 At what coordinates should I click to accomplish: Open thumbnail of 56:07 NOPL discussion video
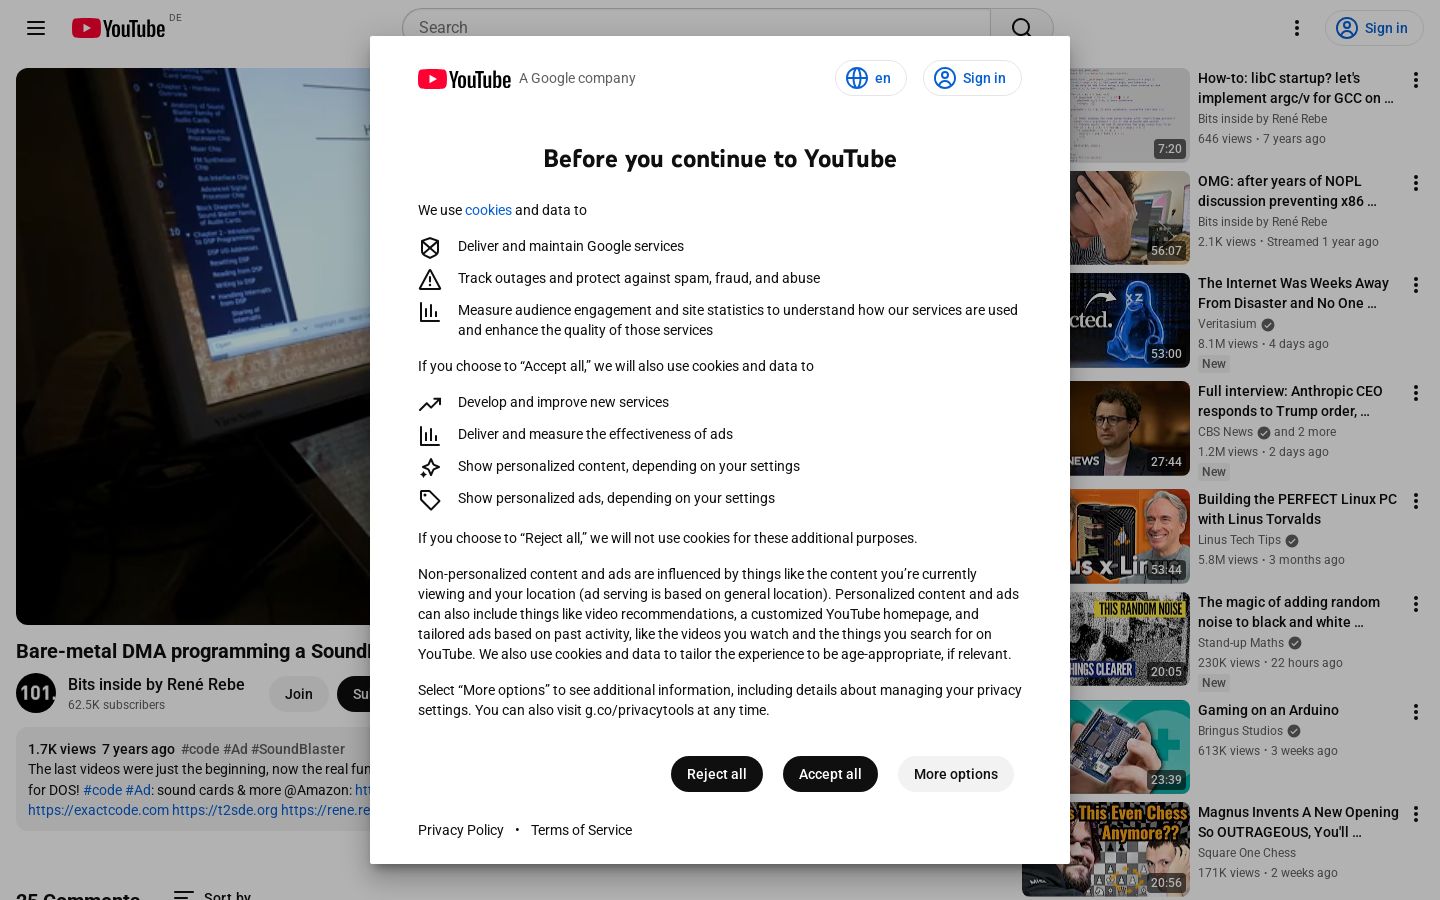[x=1130, y=218]
